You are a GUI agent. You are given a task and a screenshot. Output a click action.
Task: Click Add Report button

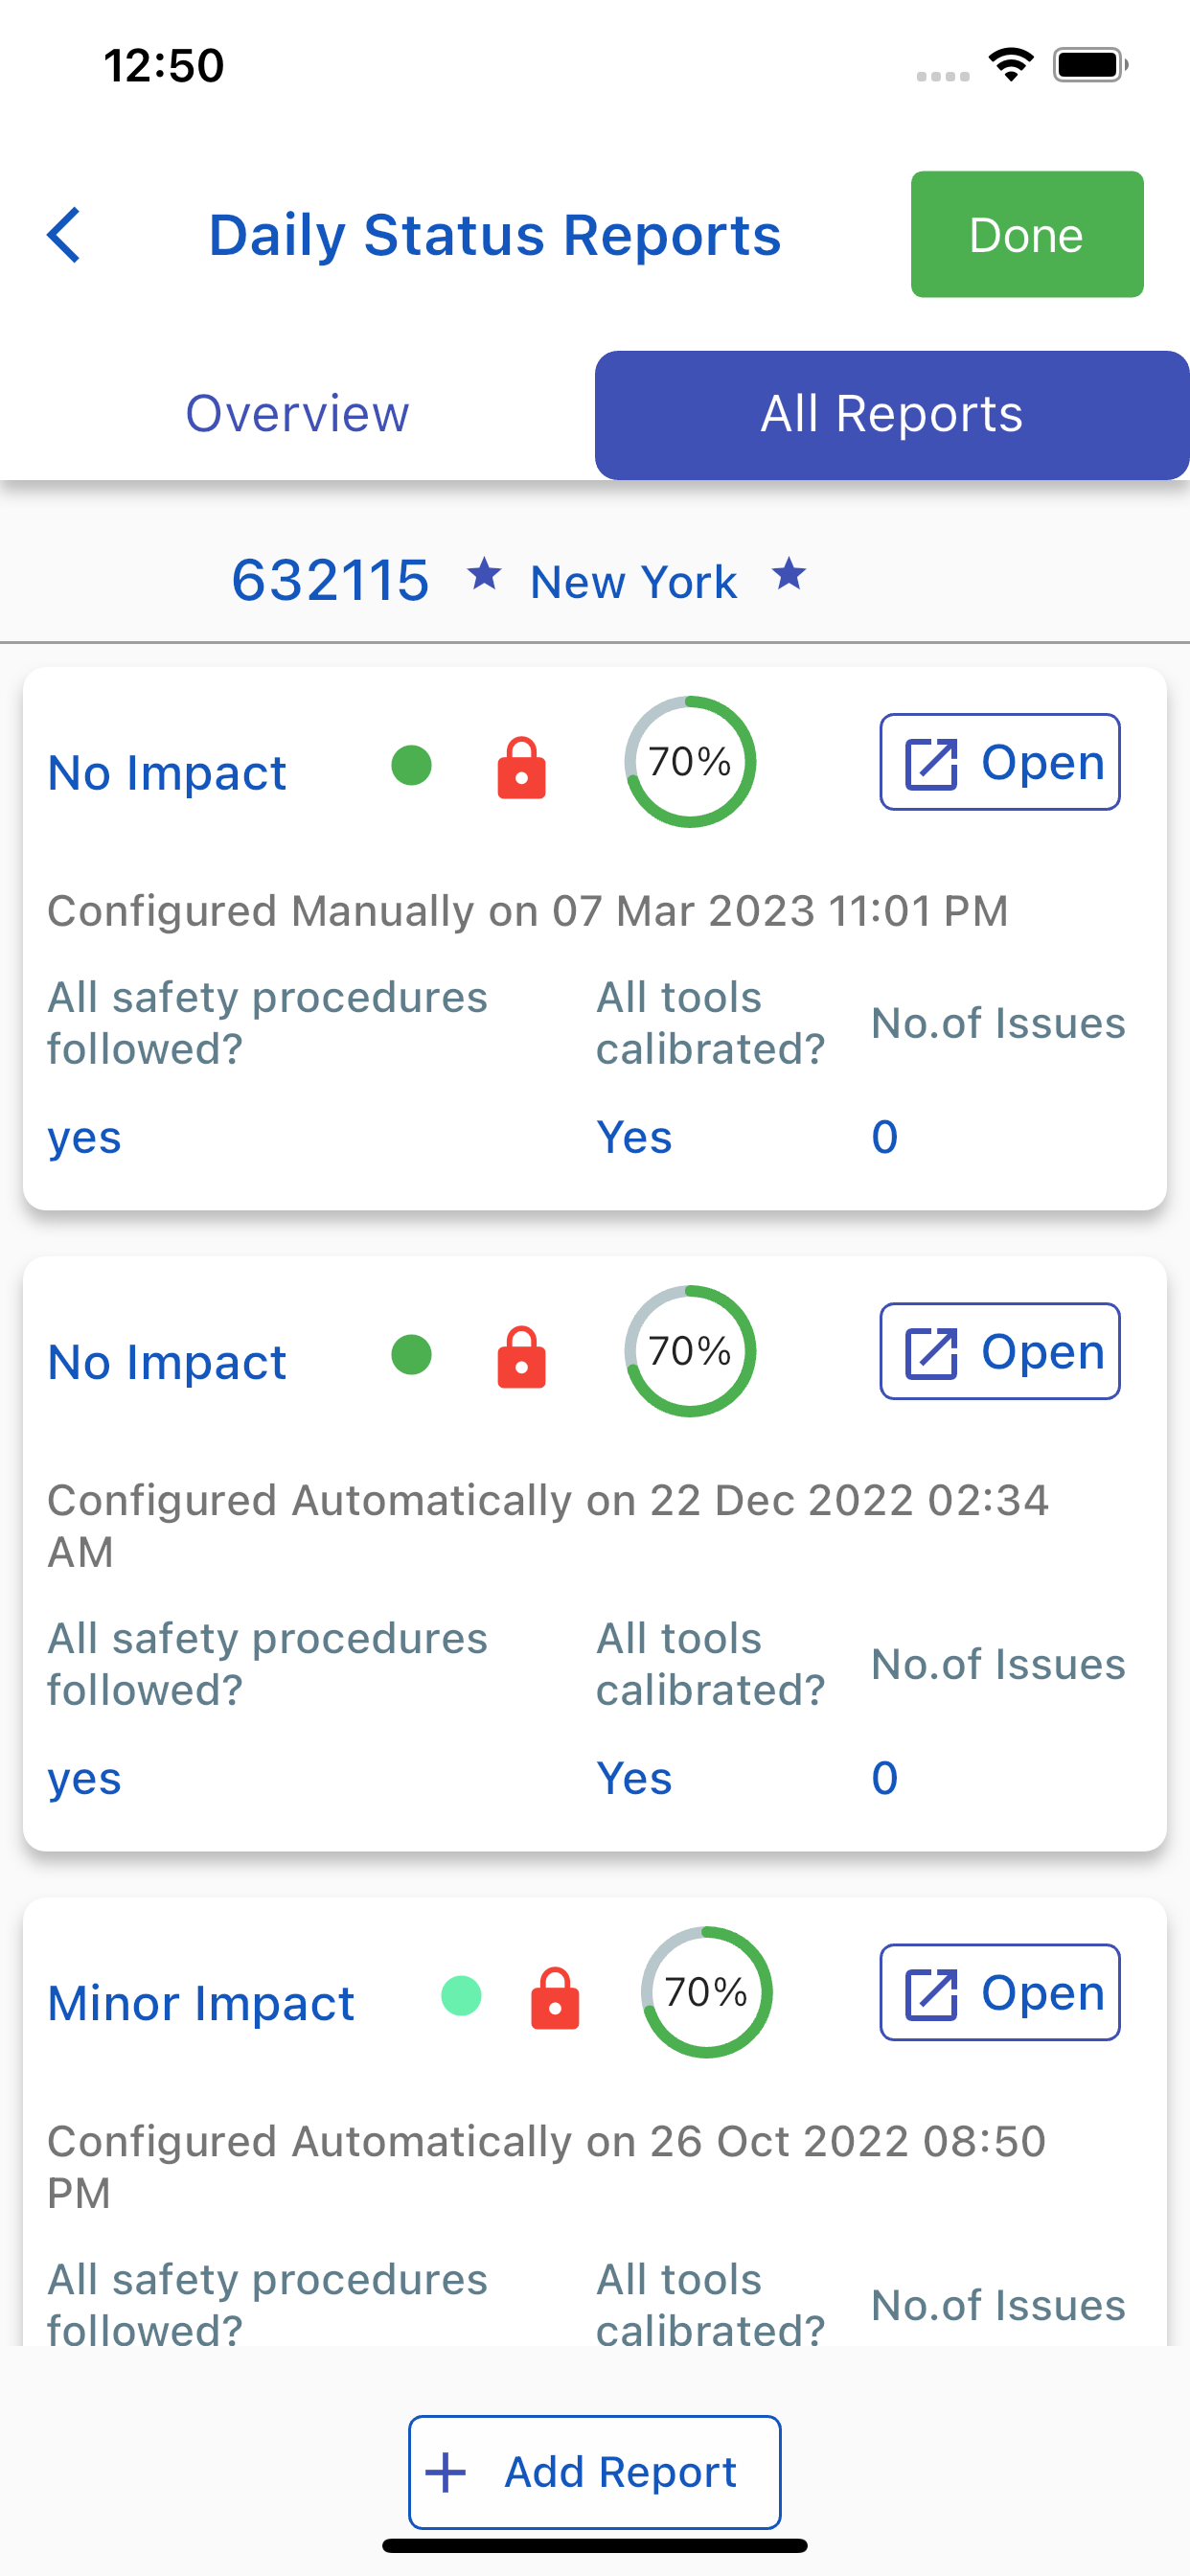595,2472
